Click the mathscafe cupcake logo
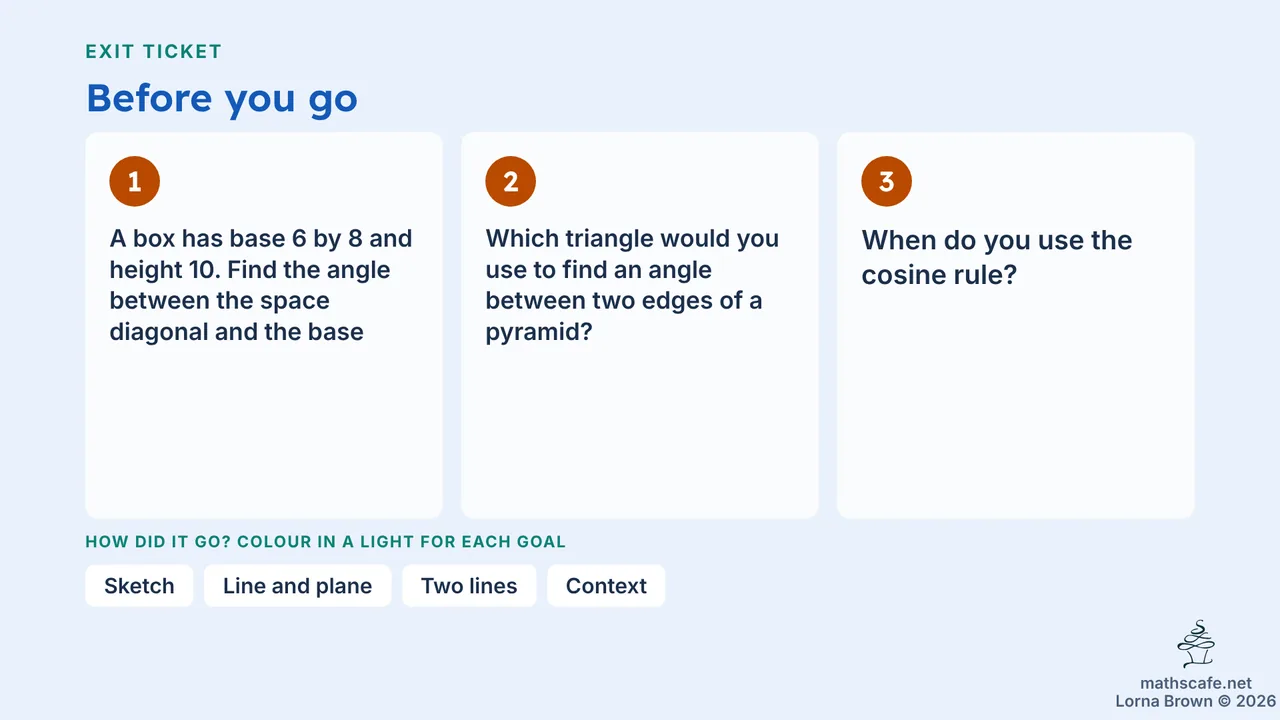This screenshot has width=1280, height=720. tap(1196, 645)
